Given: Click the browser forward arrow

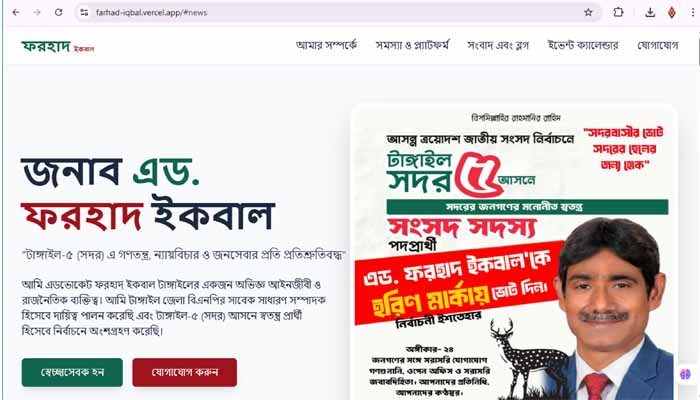Looking at the screenshot, I should point(37,12).
